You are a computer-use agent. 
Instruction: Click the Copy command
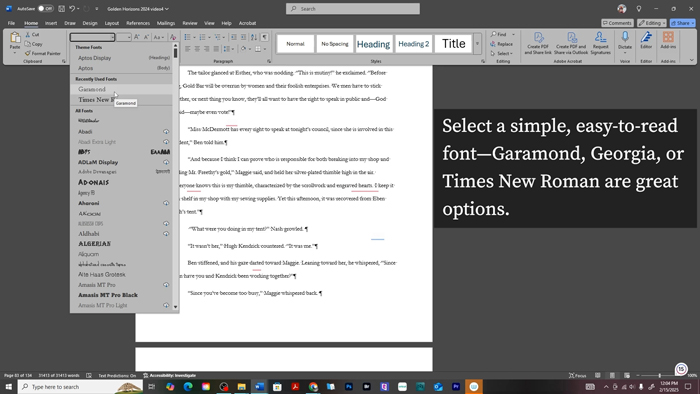pos(34,44)
